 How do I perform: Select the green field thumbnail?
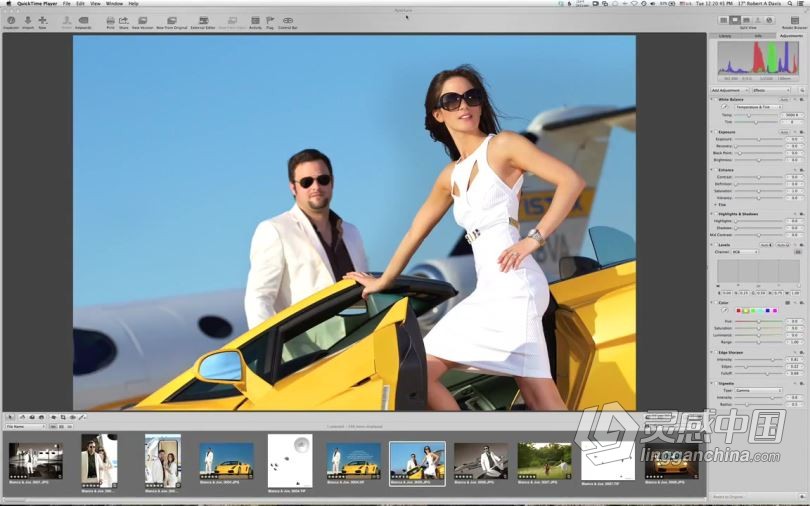(x=544, y=462)
